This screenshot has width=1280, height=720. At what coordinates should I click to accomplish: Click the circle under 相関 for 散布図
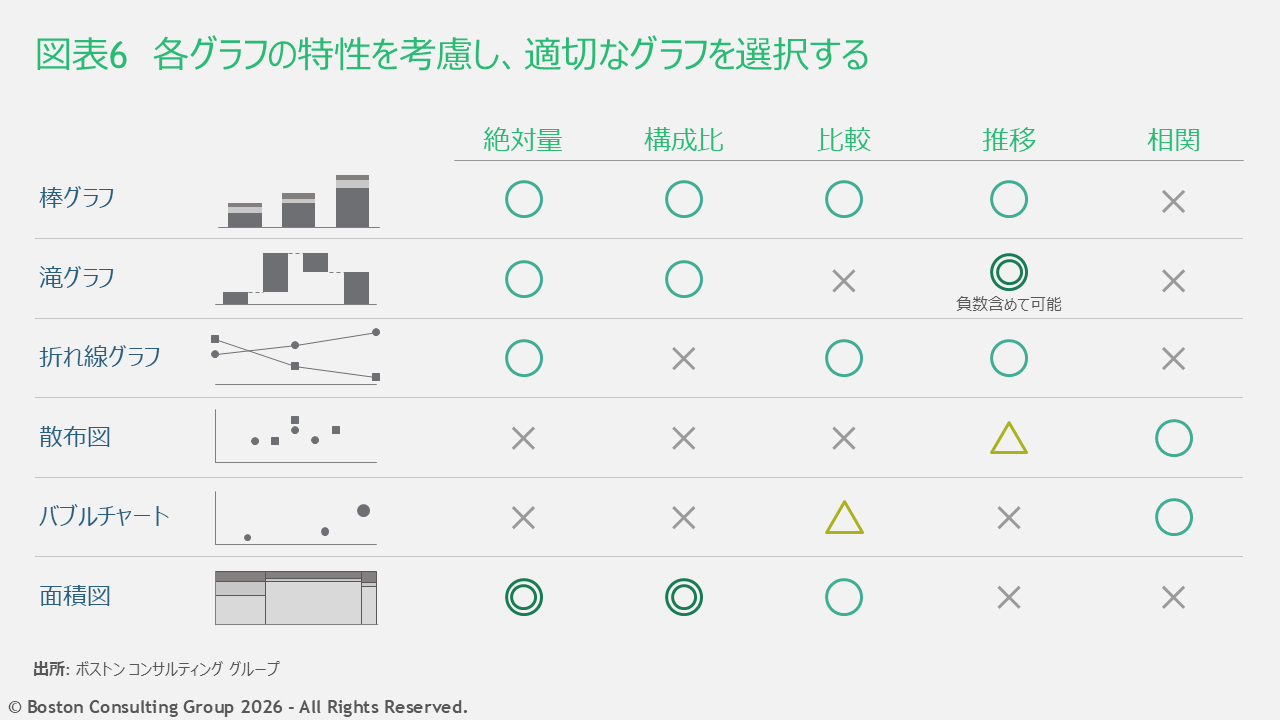pos(1173,438)
